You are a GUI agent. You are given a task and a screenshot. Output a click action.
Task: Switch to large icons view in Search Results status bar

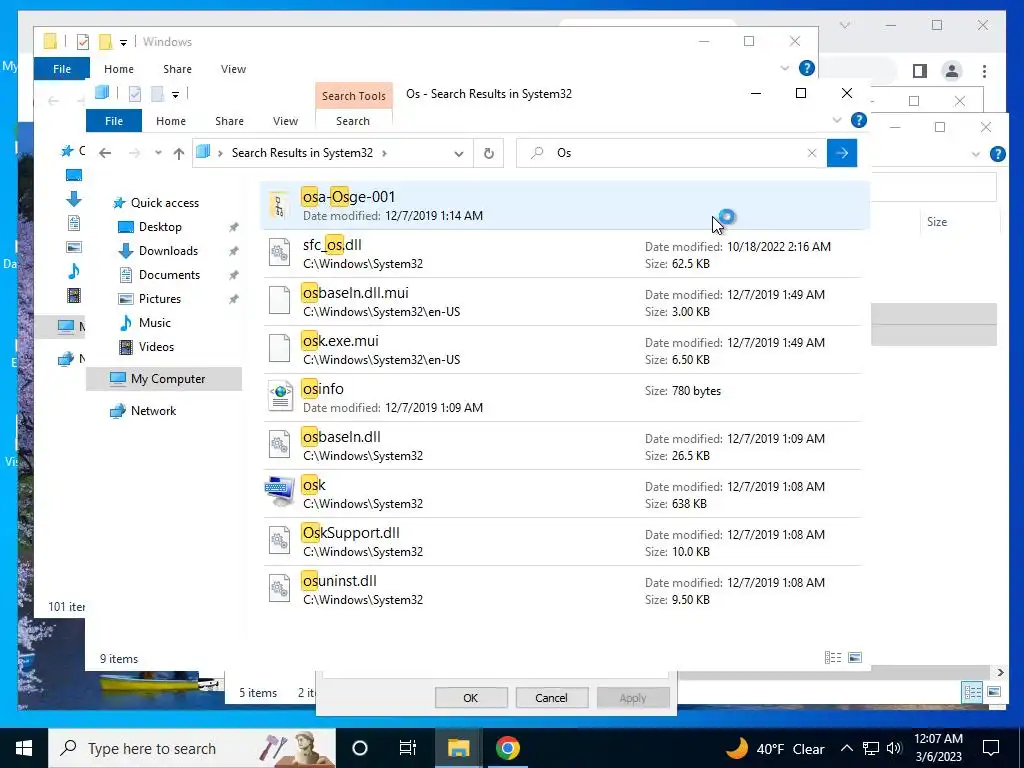(855, 658)
